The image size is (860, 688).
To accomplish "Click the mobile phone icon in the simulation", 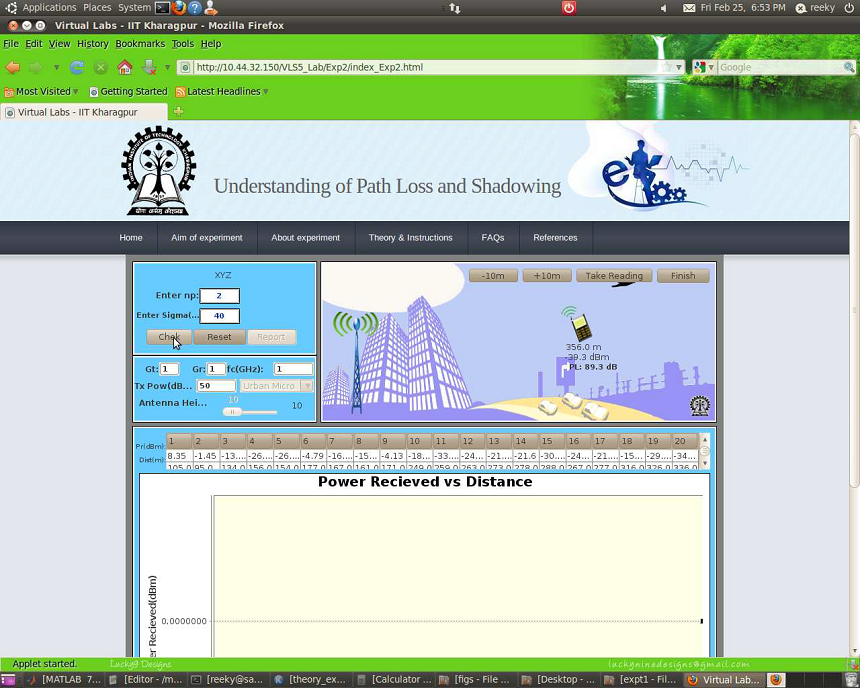I will click(580, 325).
